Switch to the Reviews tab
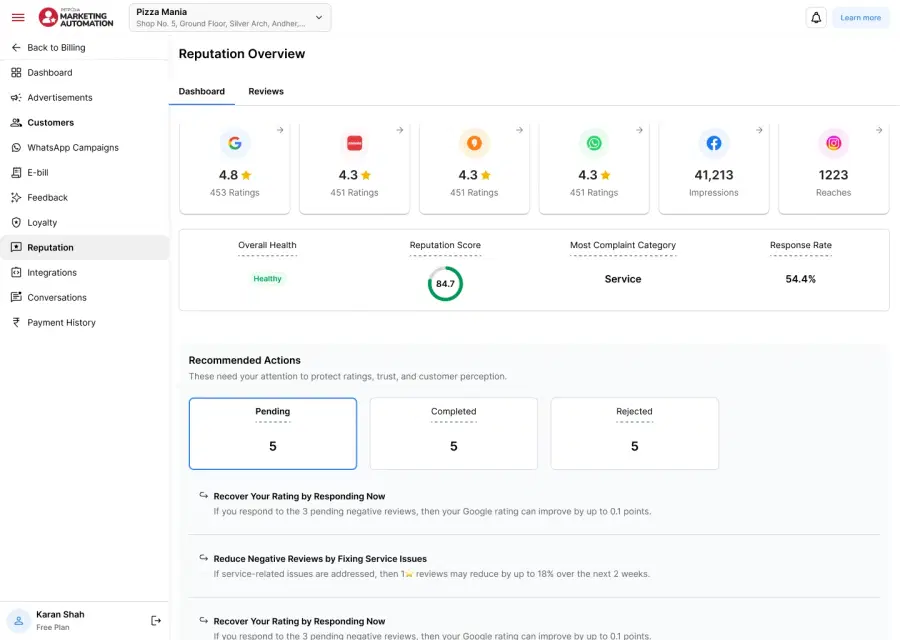 point(266,91)
